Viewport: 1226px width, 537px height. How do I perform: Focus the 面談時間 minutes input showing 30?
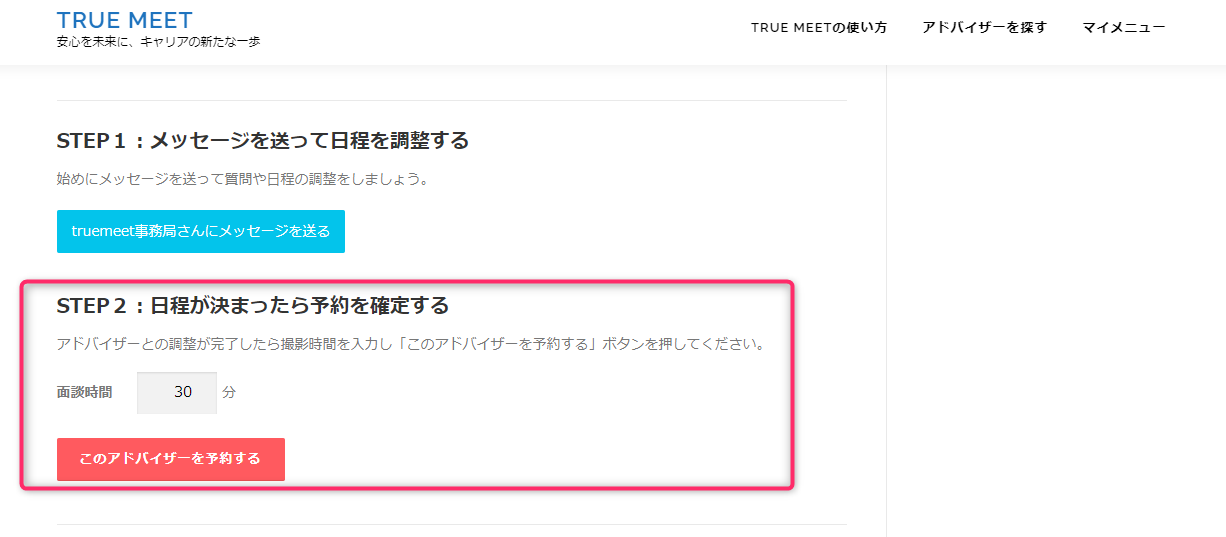click(177, 392)
